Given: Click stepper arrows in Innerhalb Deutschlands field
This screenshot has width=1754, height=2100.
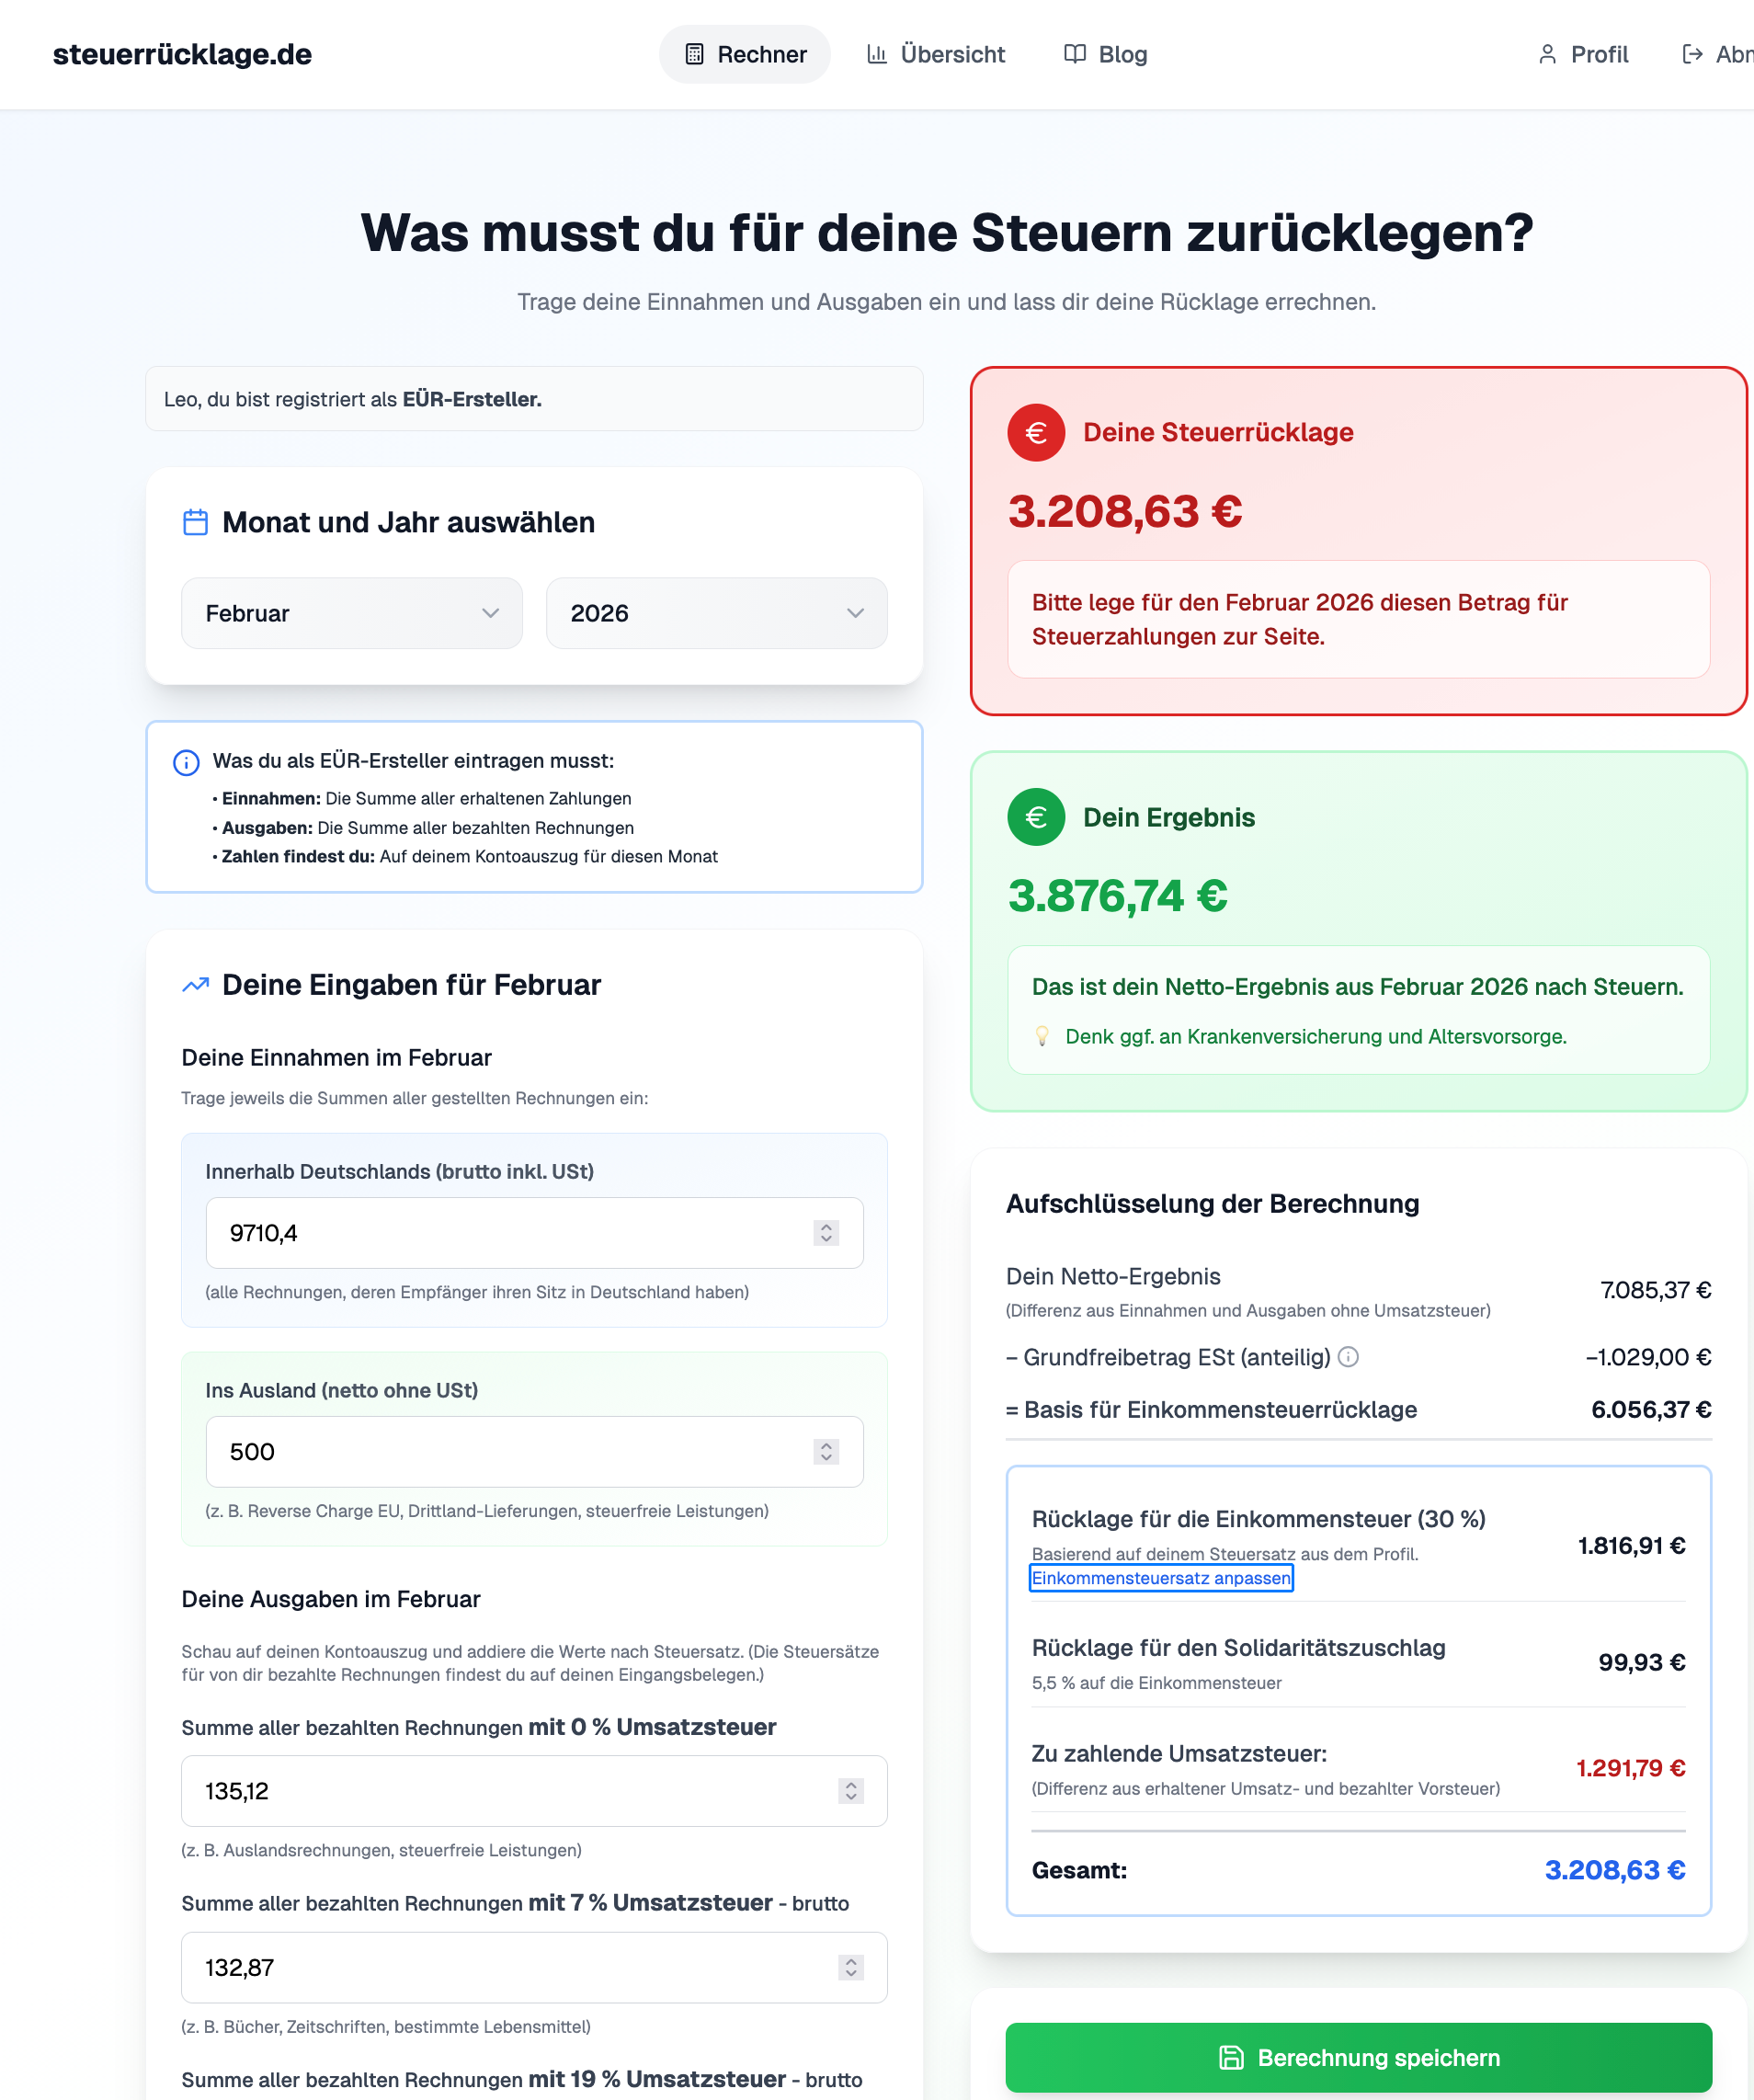Looking at the screenshot, I should (826, 1233).
